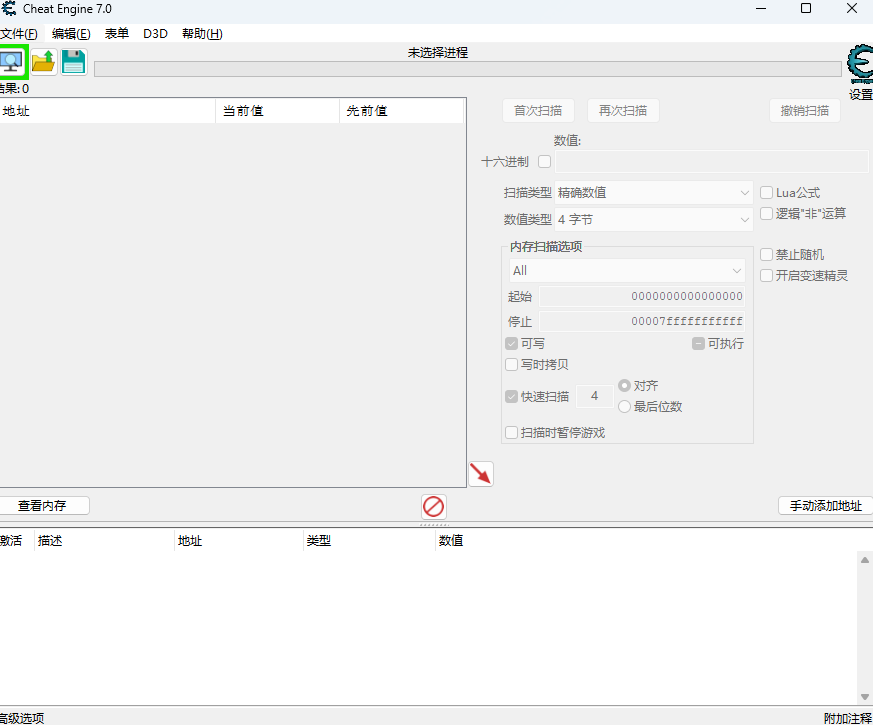873x725 pixels.
Task: Click the 激活 column header
Action: [x=17, y=540]
